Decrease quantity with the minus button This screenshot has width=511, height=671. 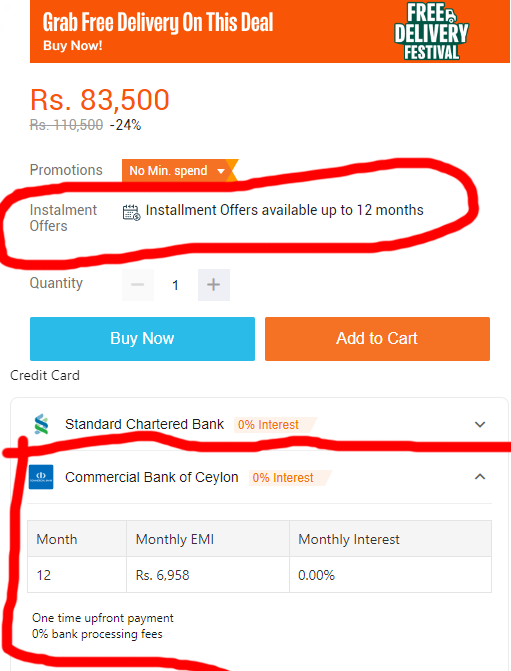pyautogui.click(x=138, y=285)
